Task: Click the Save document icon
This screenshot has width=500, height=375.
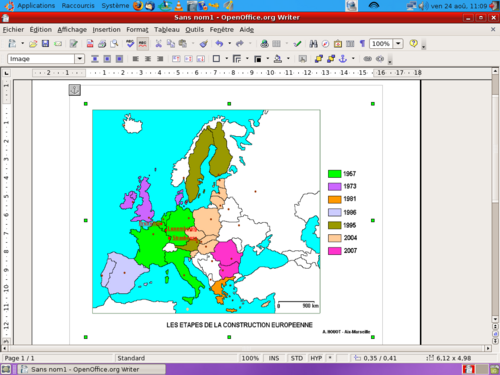Action: click(45, 44)
